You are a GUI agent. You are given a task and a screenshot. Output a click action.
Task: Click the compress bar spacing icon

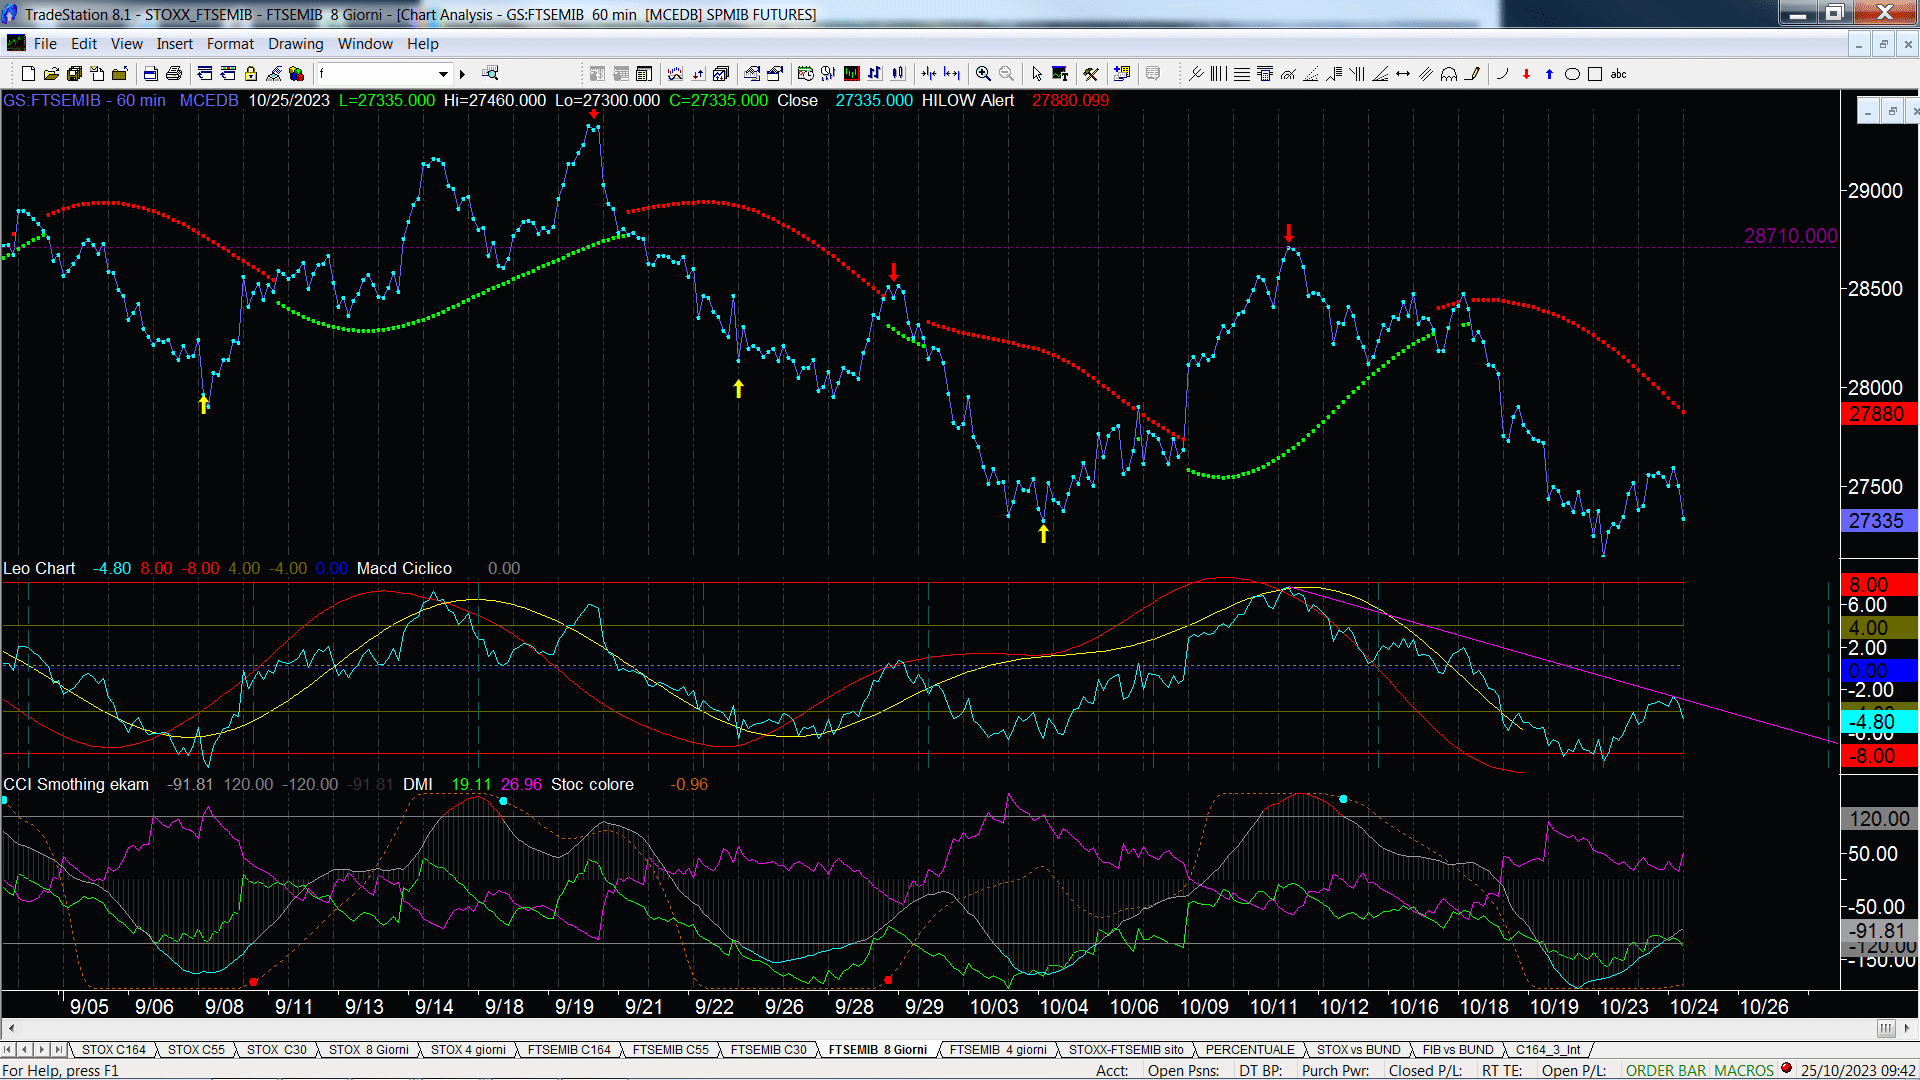929,74
